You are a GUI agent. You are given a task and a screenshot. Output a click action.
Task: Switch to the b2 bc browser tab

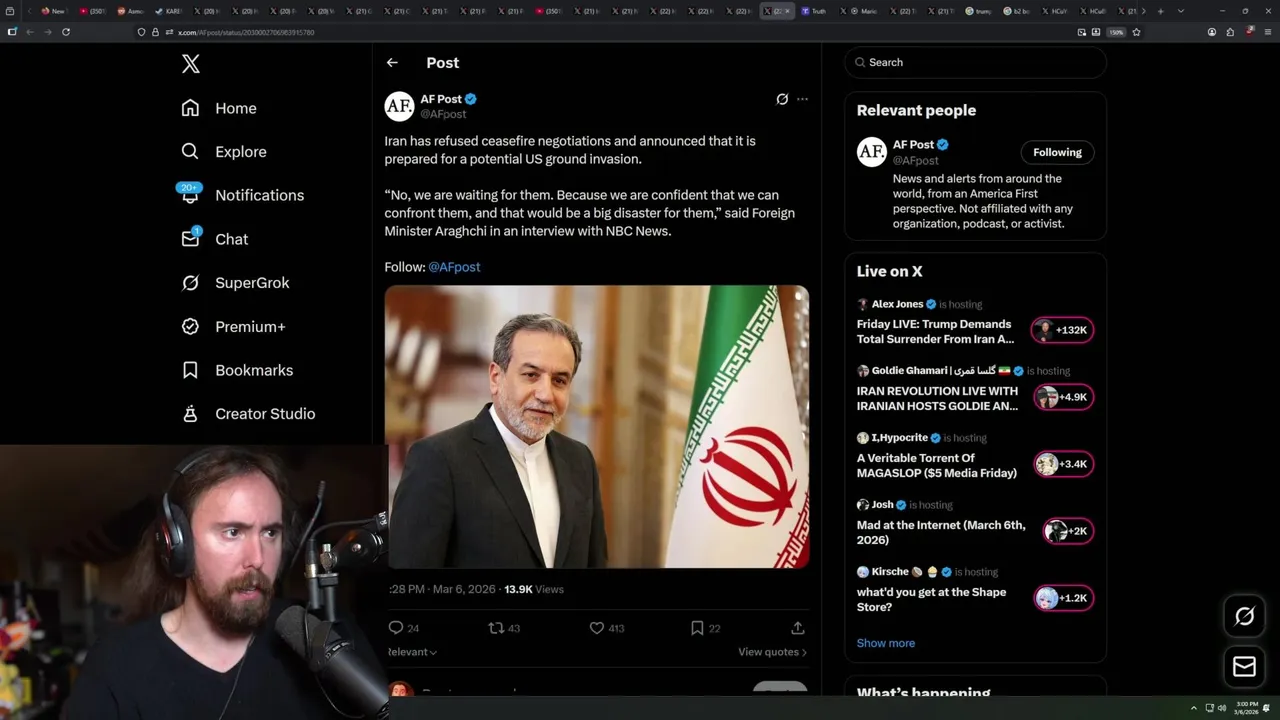[1017, 11]
